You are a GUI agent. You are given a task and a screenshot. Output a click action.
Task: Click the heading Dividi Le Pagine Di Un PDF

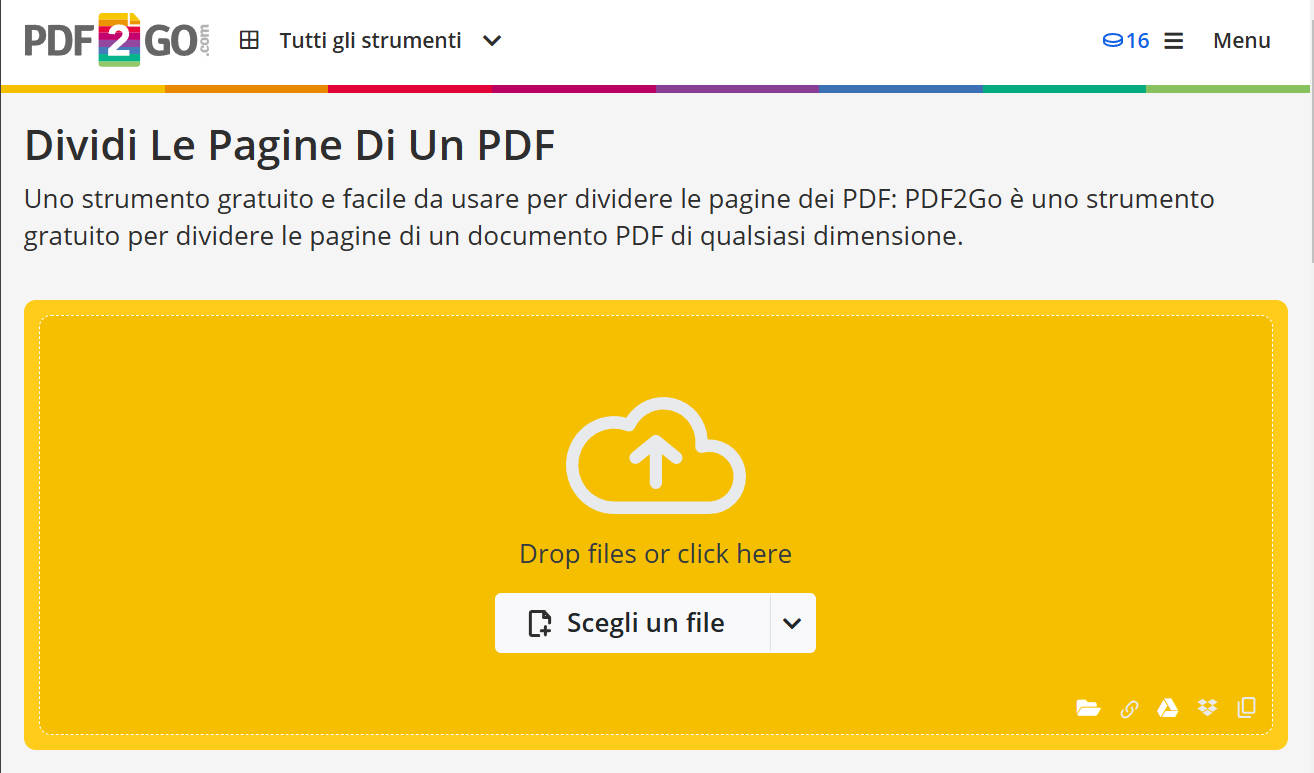point(289,145)
